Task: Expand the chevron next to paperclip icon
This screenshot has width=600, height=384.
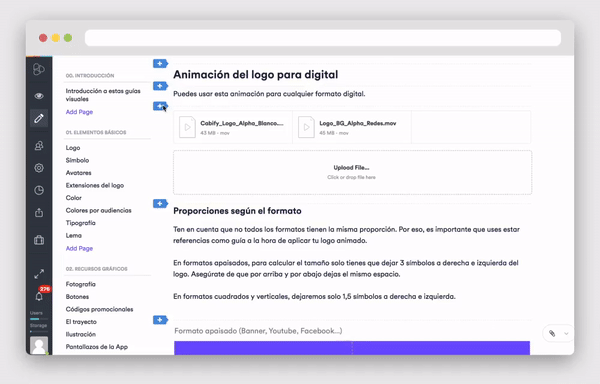Action: [x=566, y=334]
